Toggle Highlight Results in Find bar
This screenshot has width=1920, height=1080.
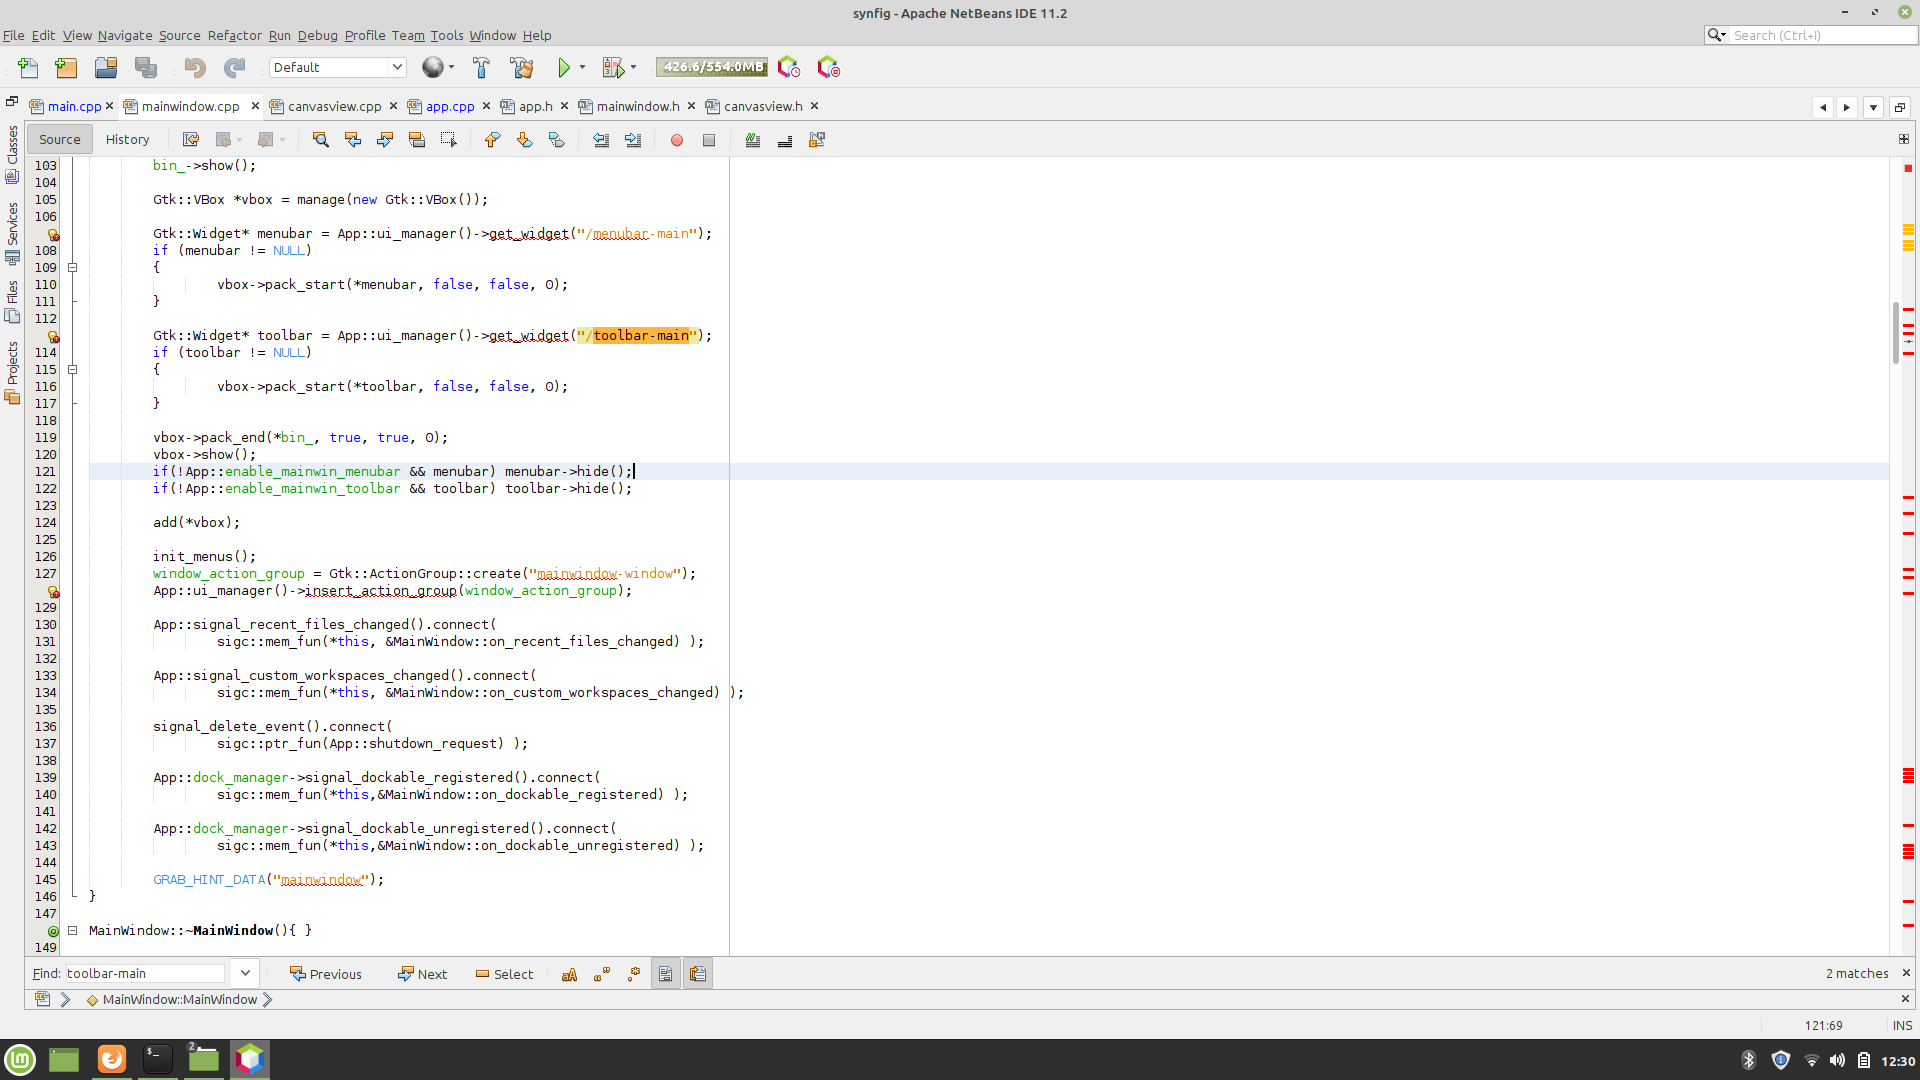[x=666, y=973]
